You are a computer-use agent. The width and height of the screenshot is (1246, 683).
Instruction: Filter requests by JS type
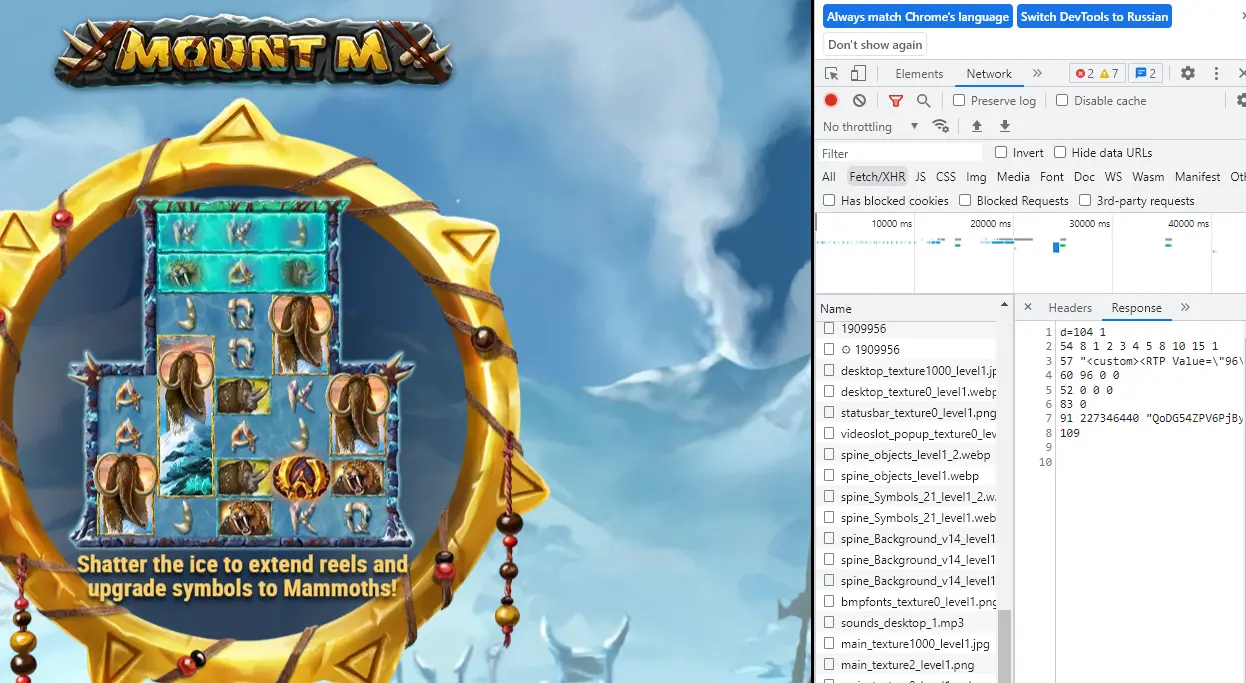point(921,176)
